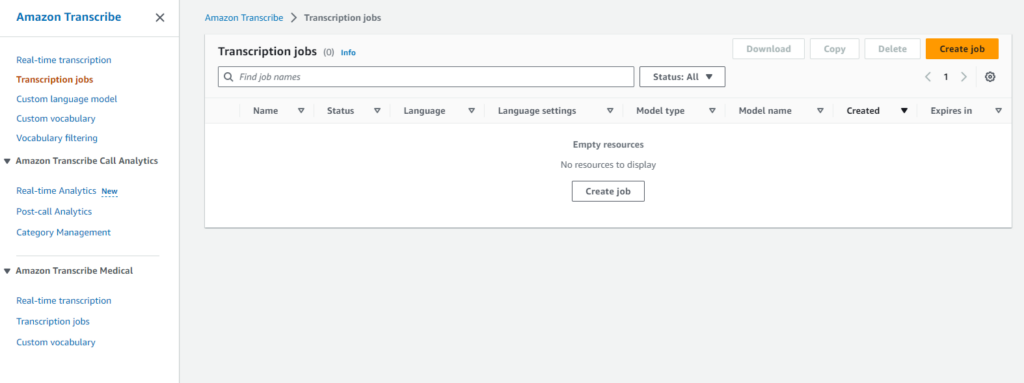Open Custom language model page
The image size is (1024, 383).
point(67,99)
